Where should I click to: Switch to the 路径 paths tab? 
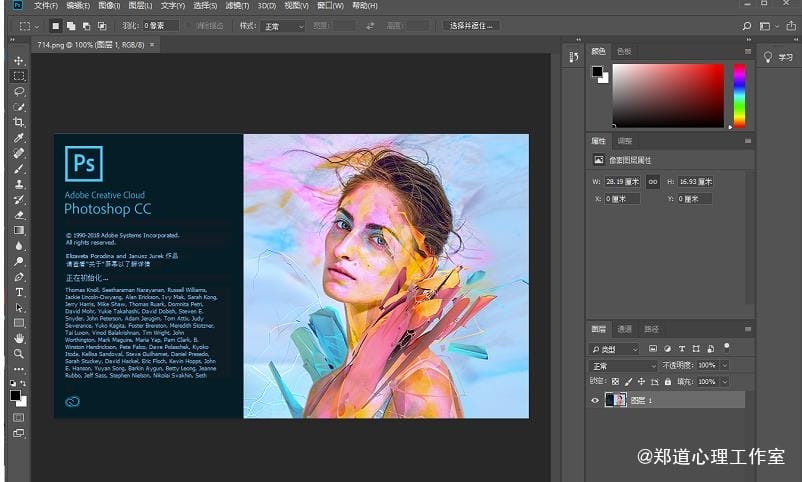coord(651,329)
